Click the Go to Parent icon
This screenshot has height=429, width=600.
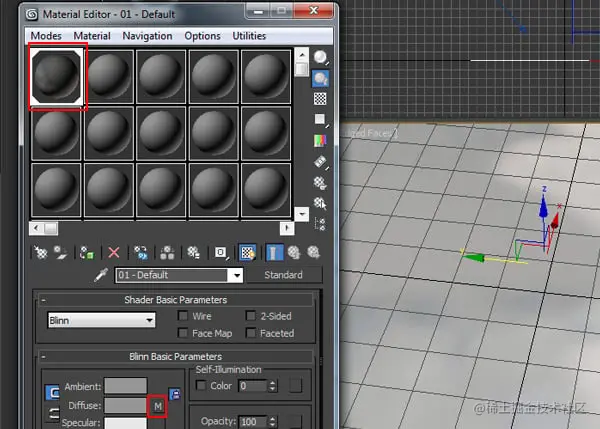coord(294,253)
